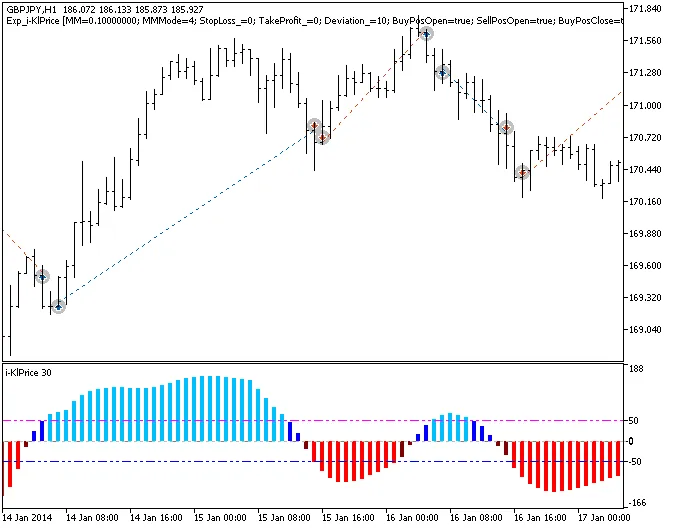Click the i-KlPrice 30 indicator label

coord(29,372)
